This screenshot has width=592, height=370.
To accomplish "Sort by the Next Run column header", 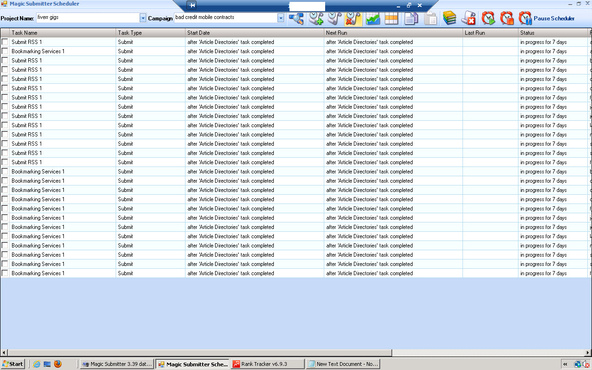I will pos(393,33).
